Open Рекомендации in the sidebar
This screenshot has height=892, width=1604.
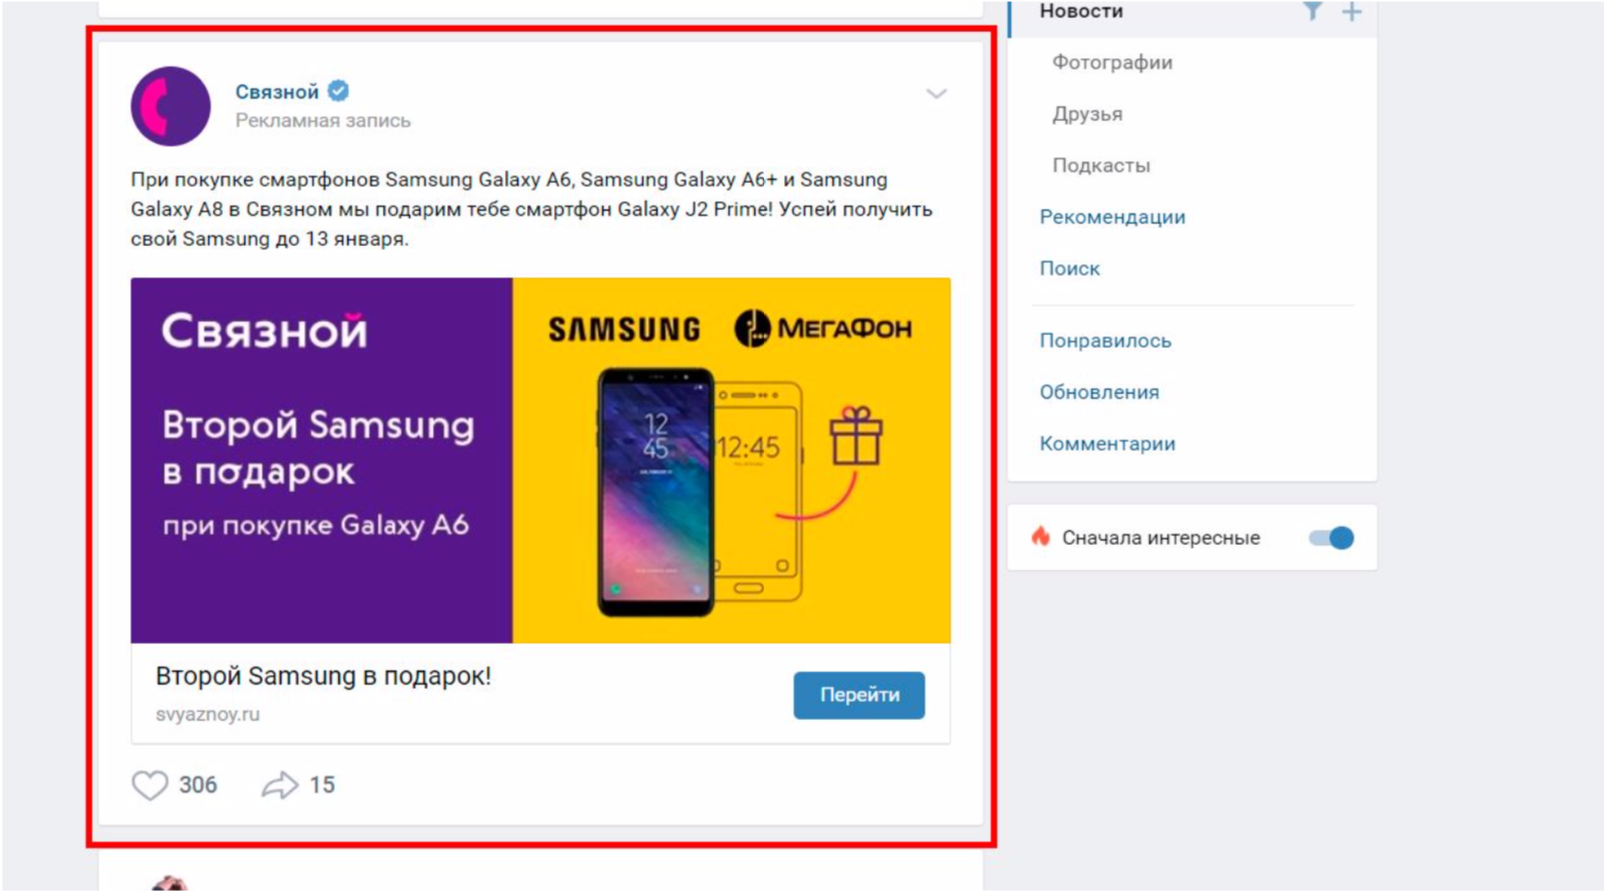click(1112, 217)
